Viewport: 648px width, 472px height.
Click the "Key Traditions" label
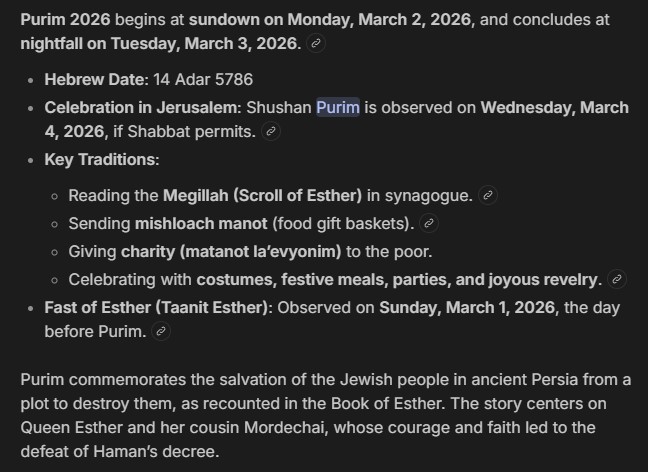point(101,160)
